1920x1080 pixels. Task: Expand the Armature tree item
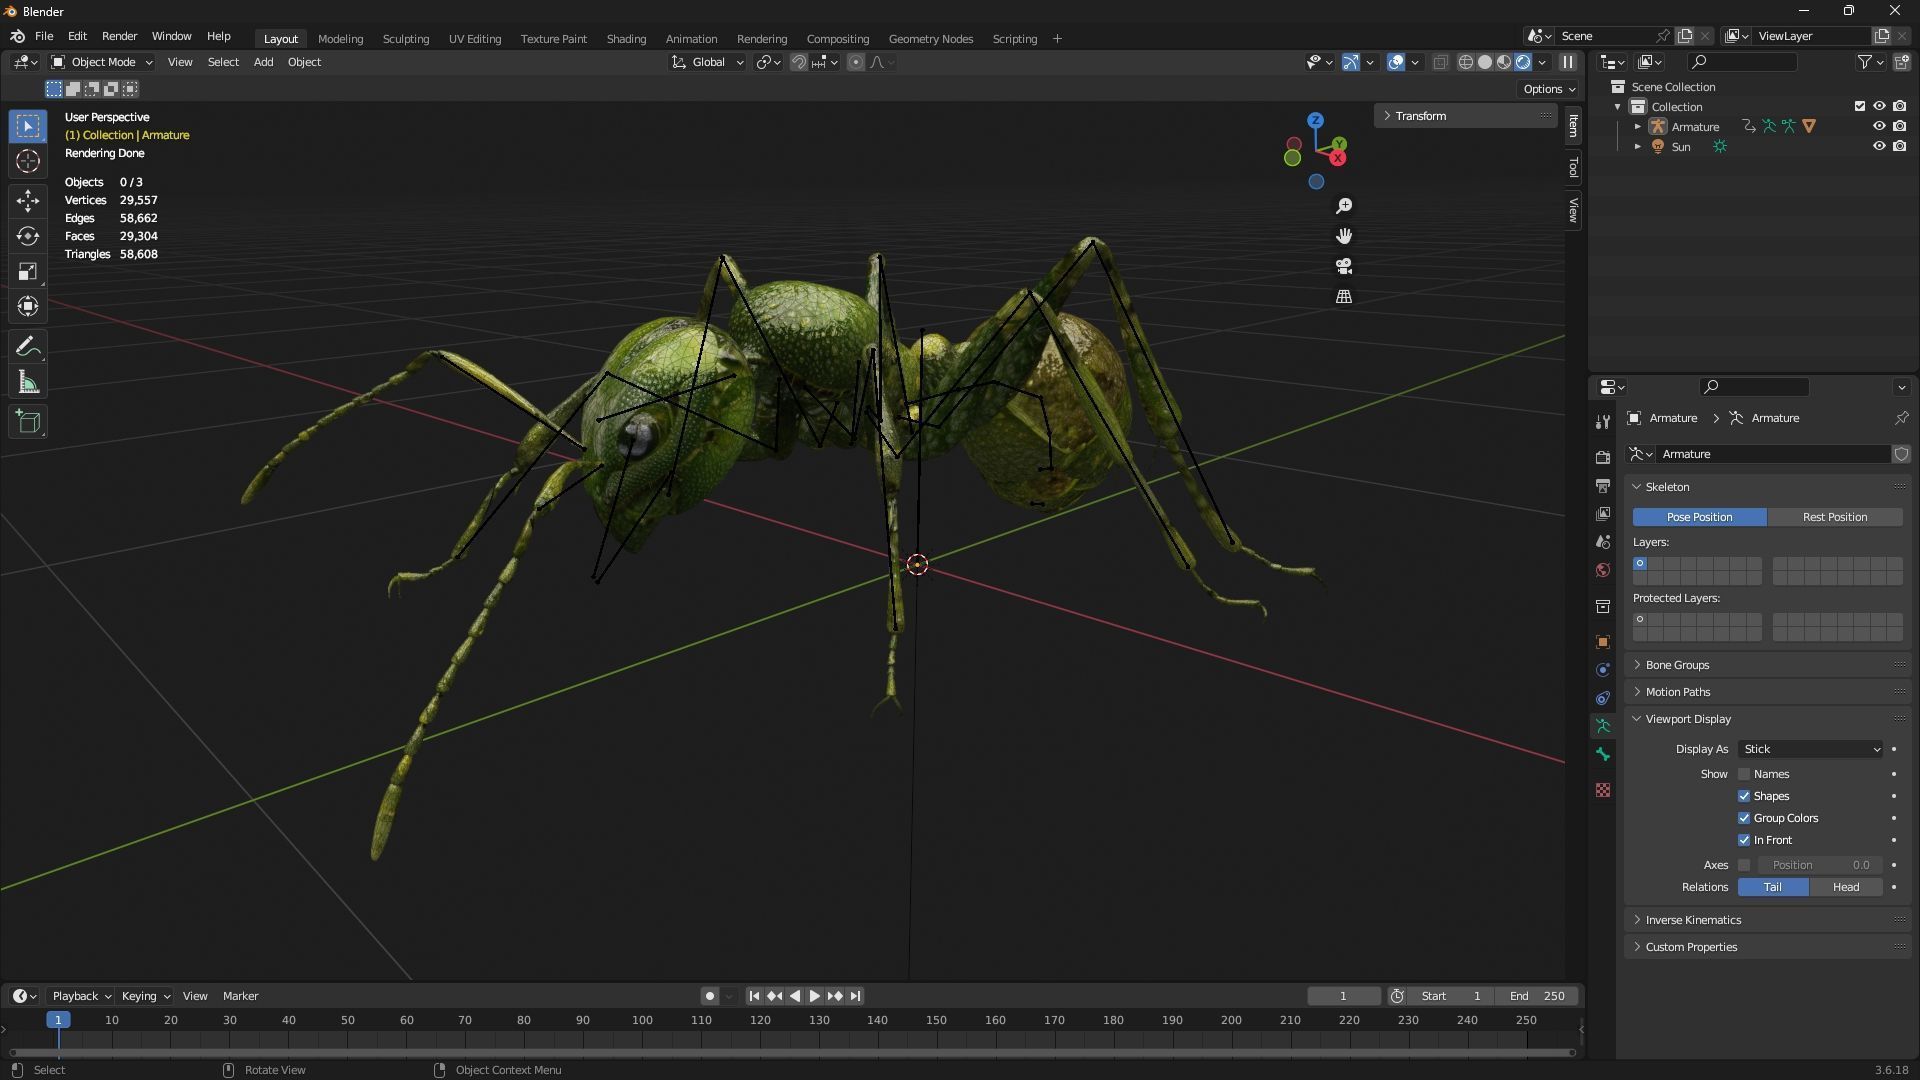1637,127
